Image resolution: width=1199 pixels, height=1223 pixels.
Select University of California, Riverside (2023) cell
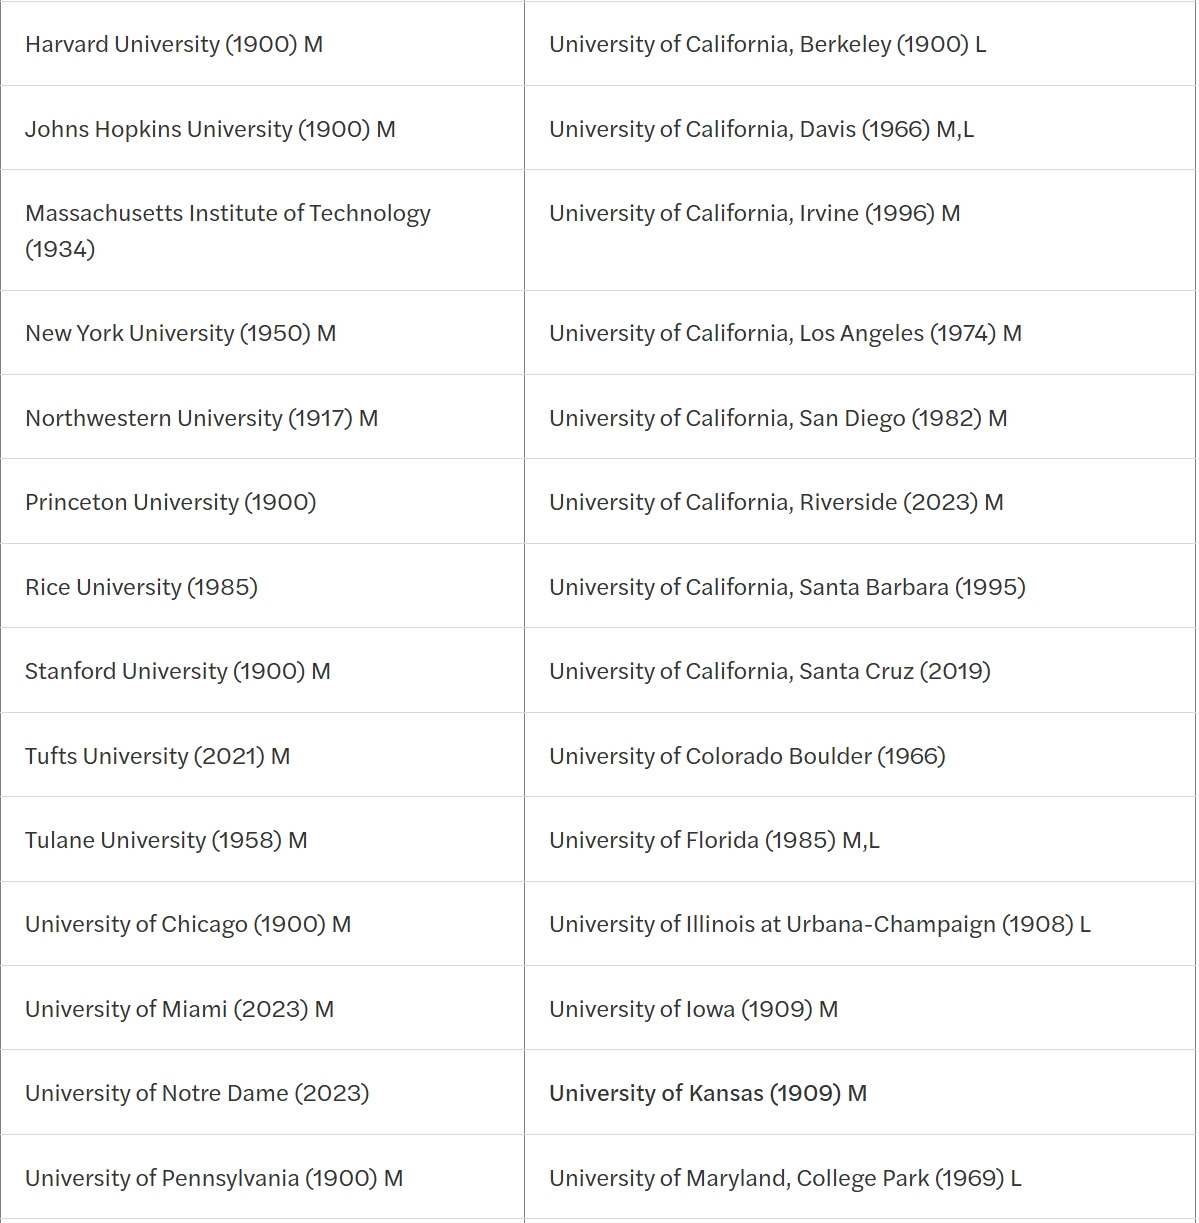776,502
